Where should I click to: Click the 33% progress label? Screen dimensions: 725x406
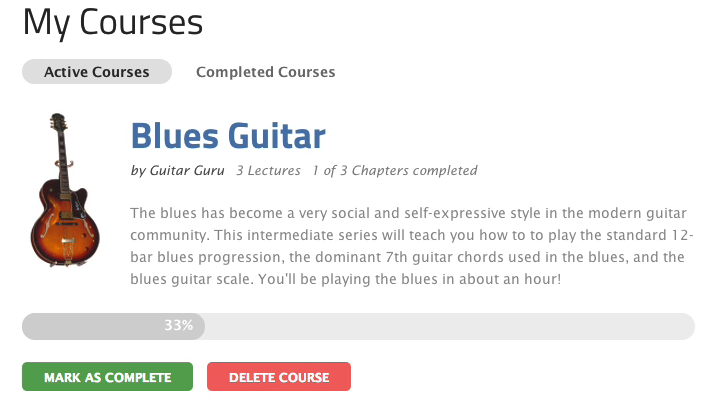[x=178, y=326]
